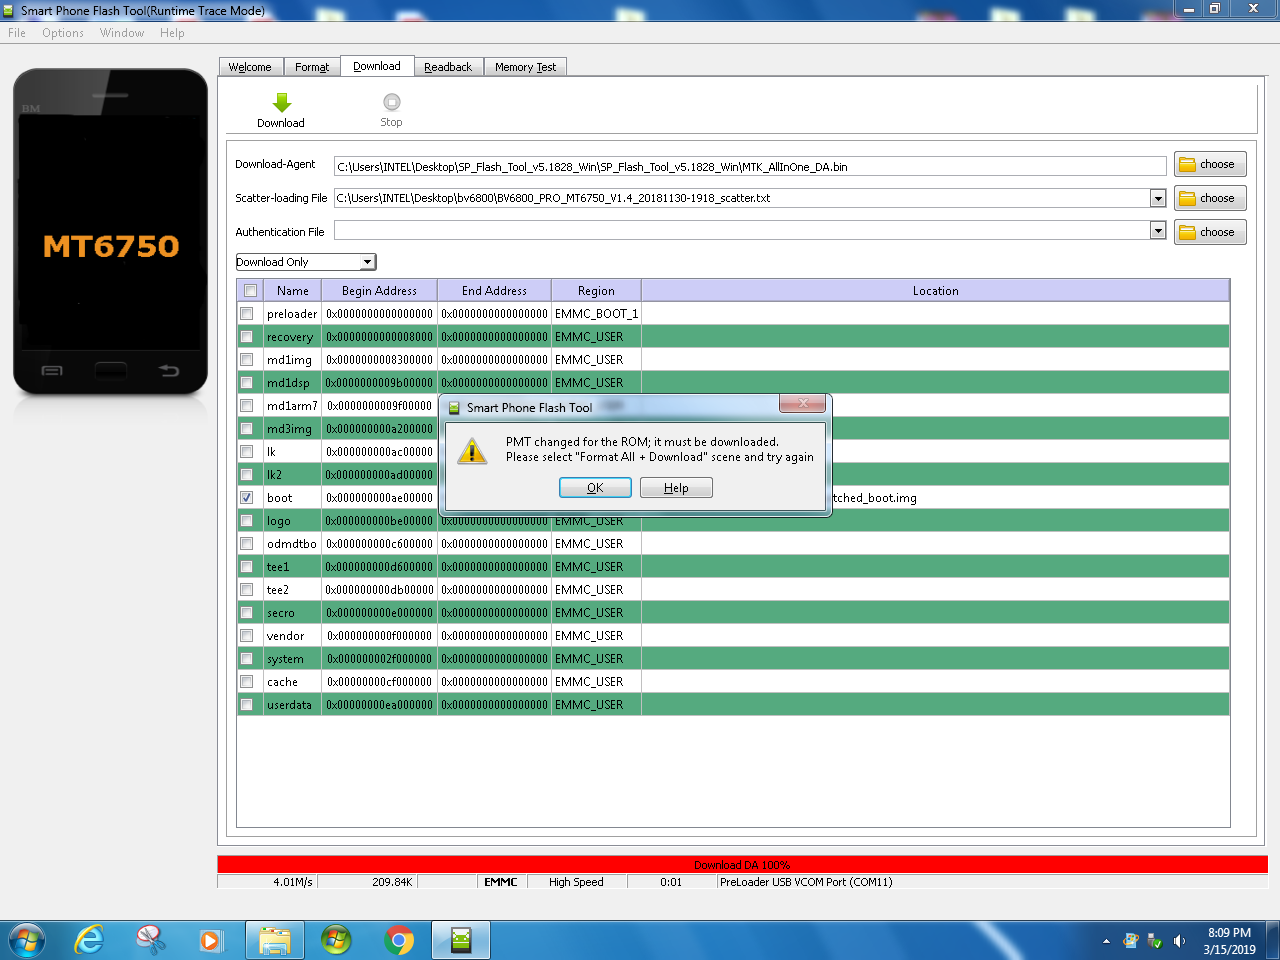Open the Help menu in menu bar
This screenshot has width=1280, height=960.
(x=172, y=33)
